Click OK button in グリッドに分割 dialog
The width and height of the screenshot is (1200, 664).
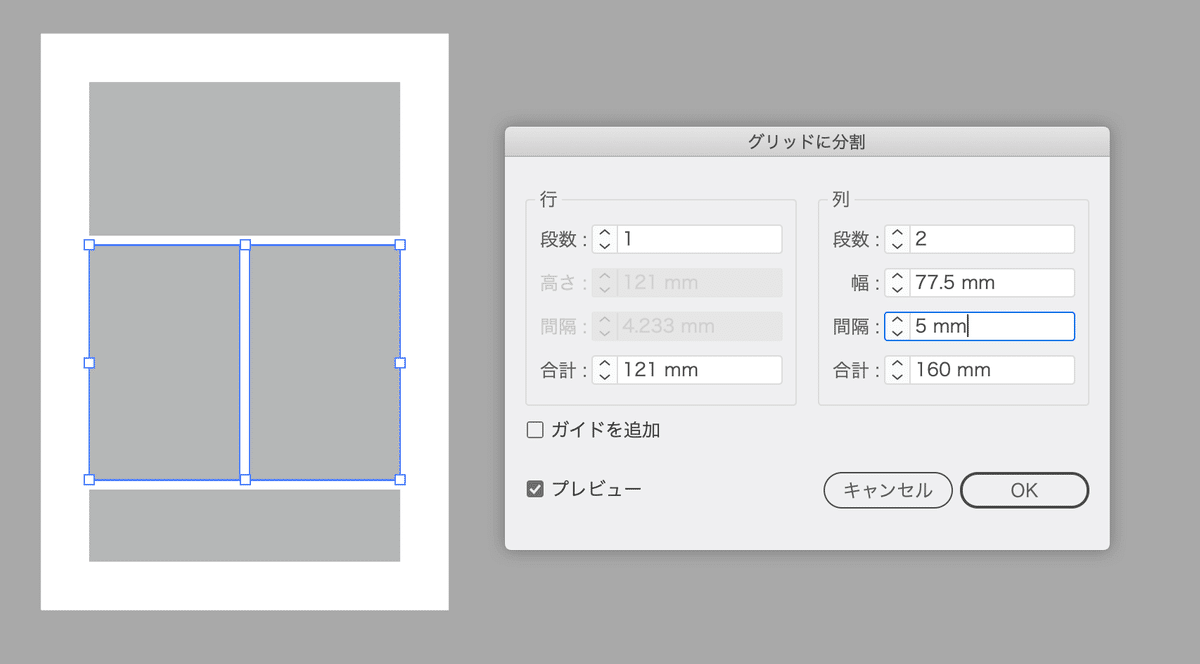pos(1024,490)
